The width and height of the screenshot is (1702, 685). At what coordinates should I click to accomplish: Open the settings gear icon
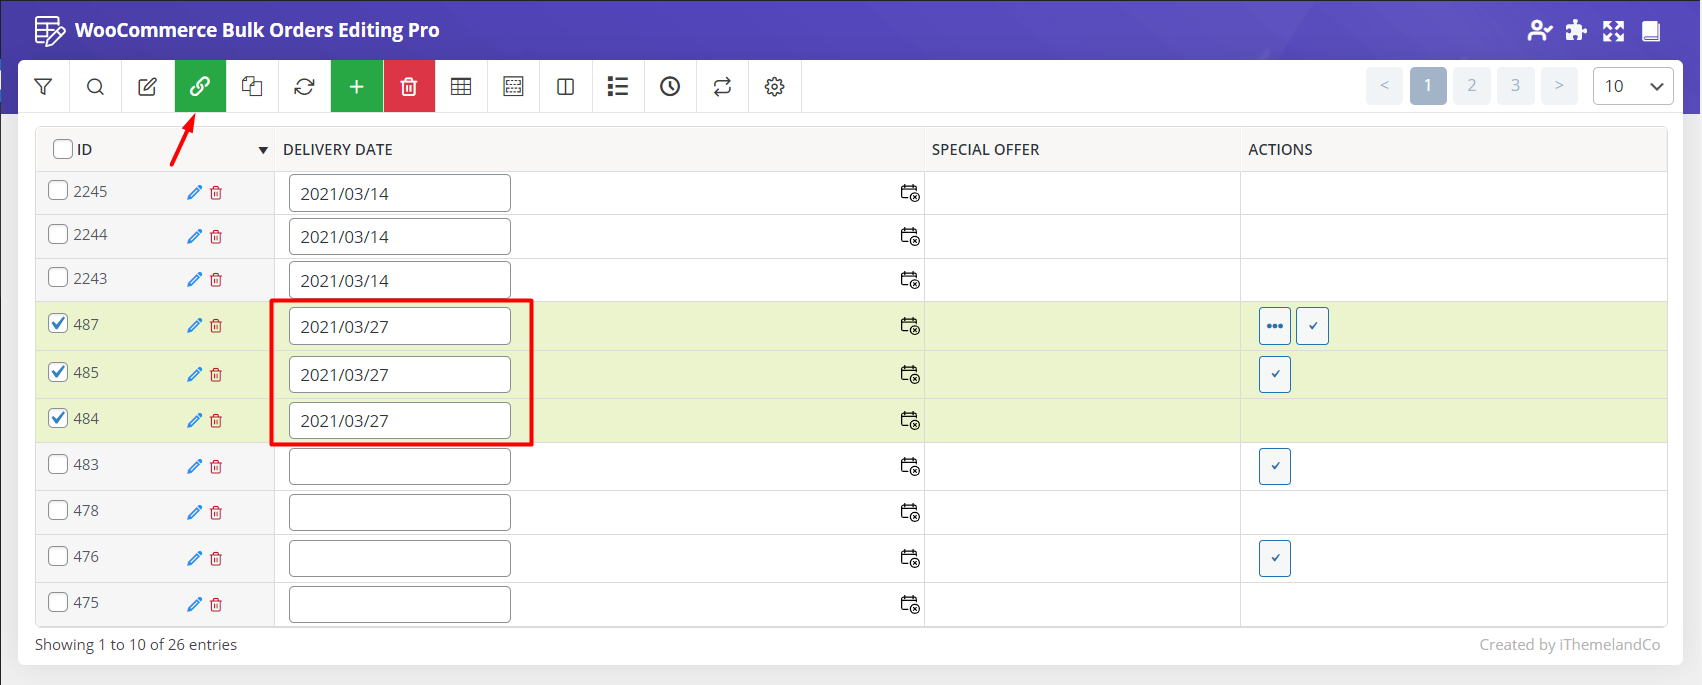(774, 87)
